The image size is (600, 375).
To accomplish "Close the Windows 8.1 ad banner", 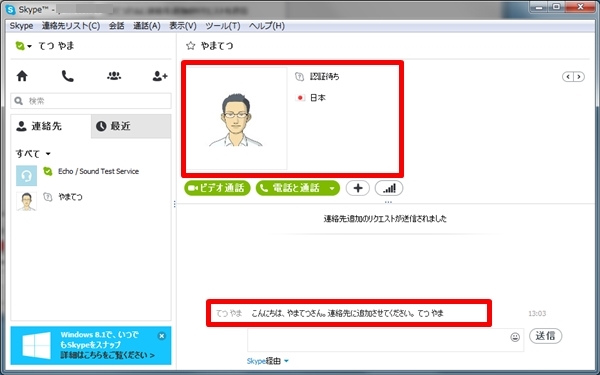I will 161,336.
